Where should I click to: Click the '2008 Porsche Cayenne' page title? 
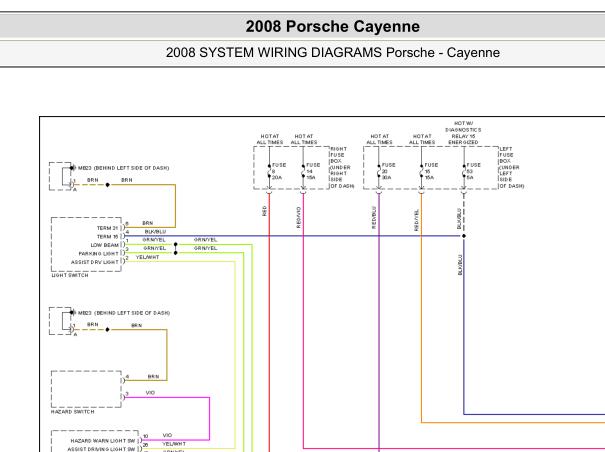[x=333, y=27]
